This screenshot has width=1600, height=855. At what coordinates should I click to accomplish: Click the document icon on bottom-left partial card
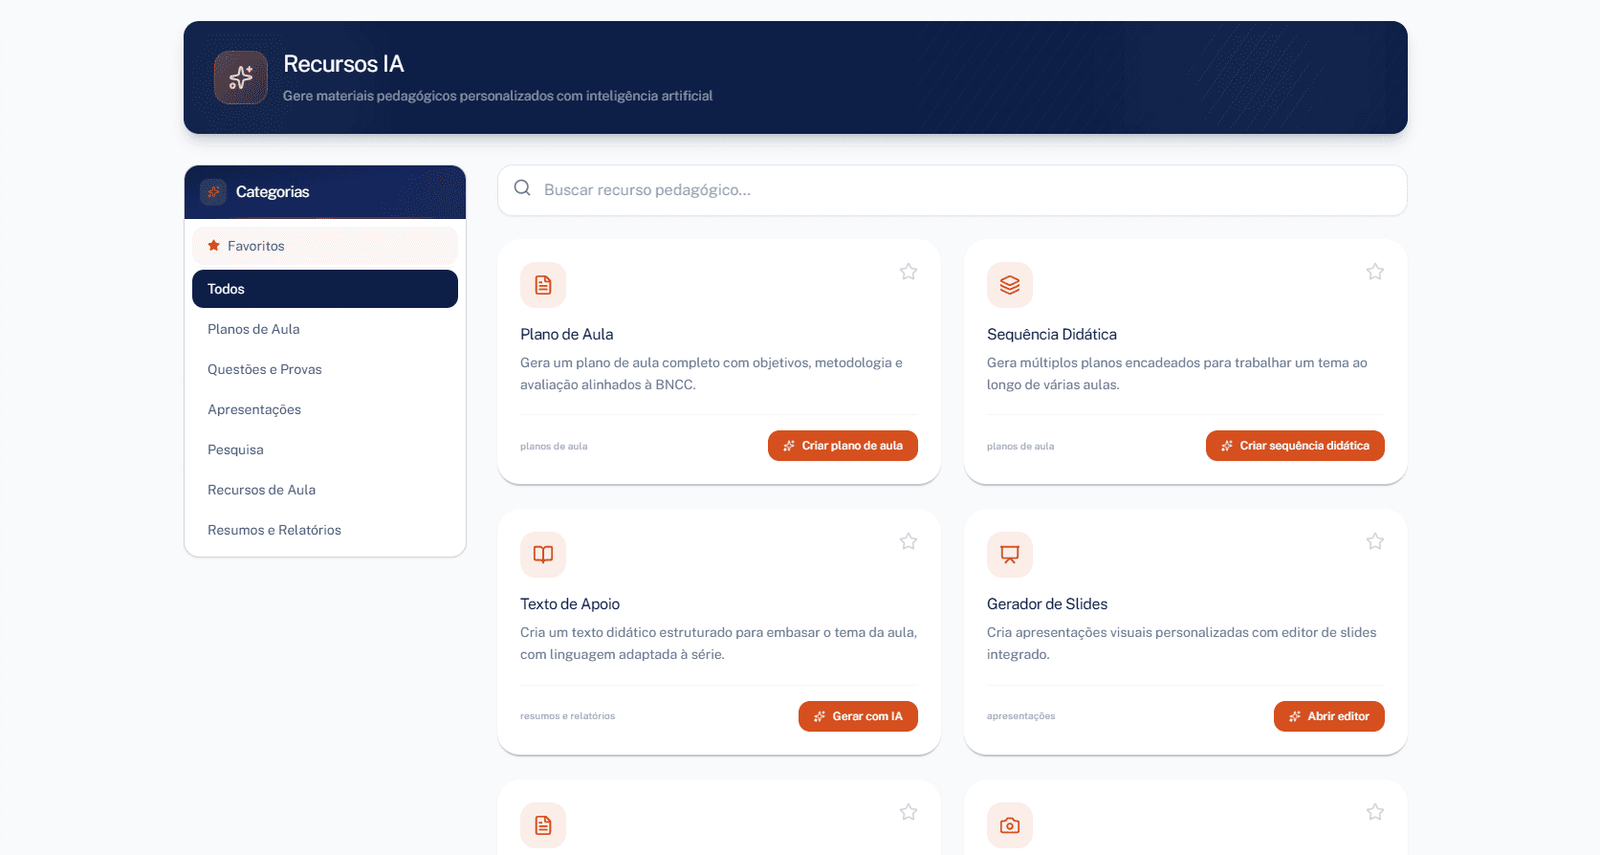pyautogui.click(x=543, y=825)
